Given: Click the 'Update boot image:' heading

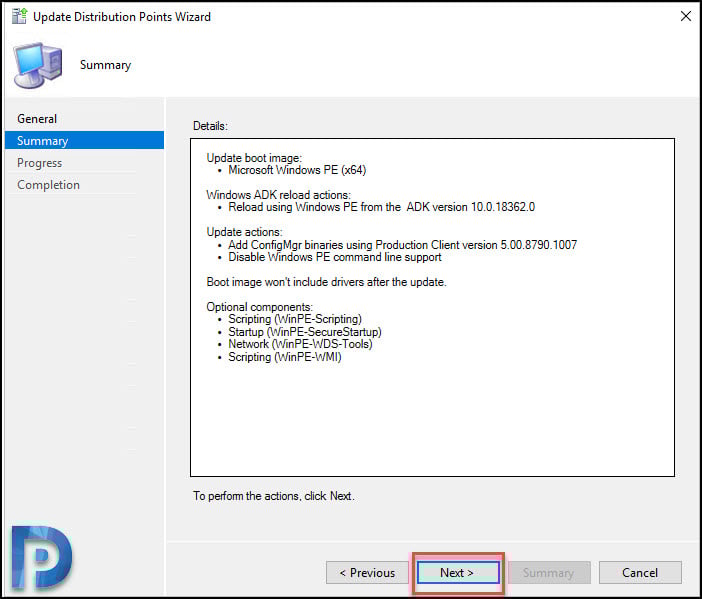Looking at the screenshot, I should (254, 158).
